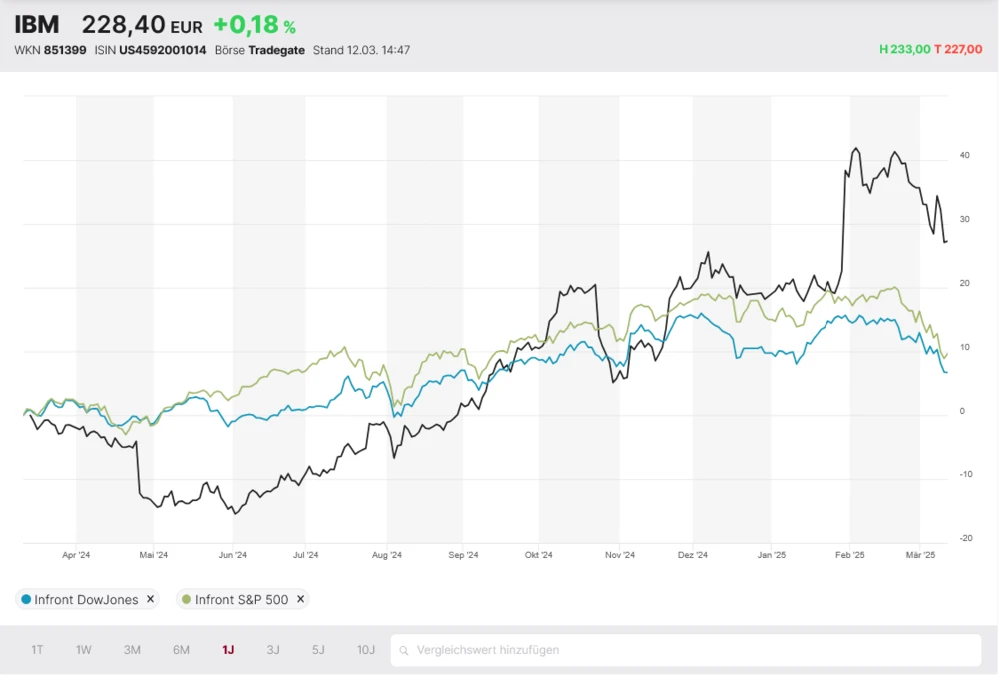Image resolution: width=1000 pixels, height=677 pixels.
Task: Click the Vergleichswert hinzufügen input field
Action: click(690, 650)
